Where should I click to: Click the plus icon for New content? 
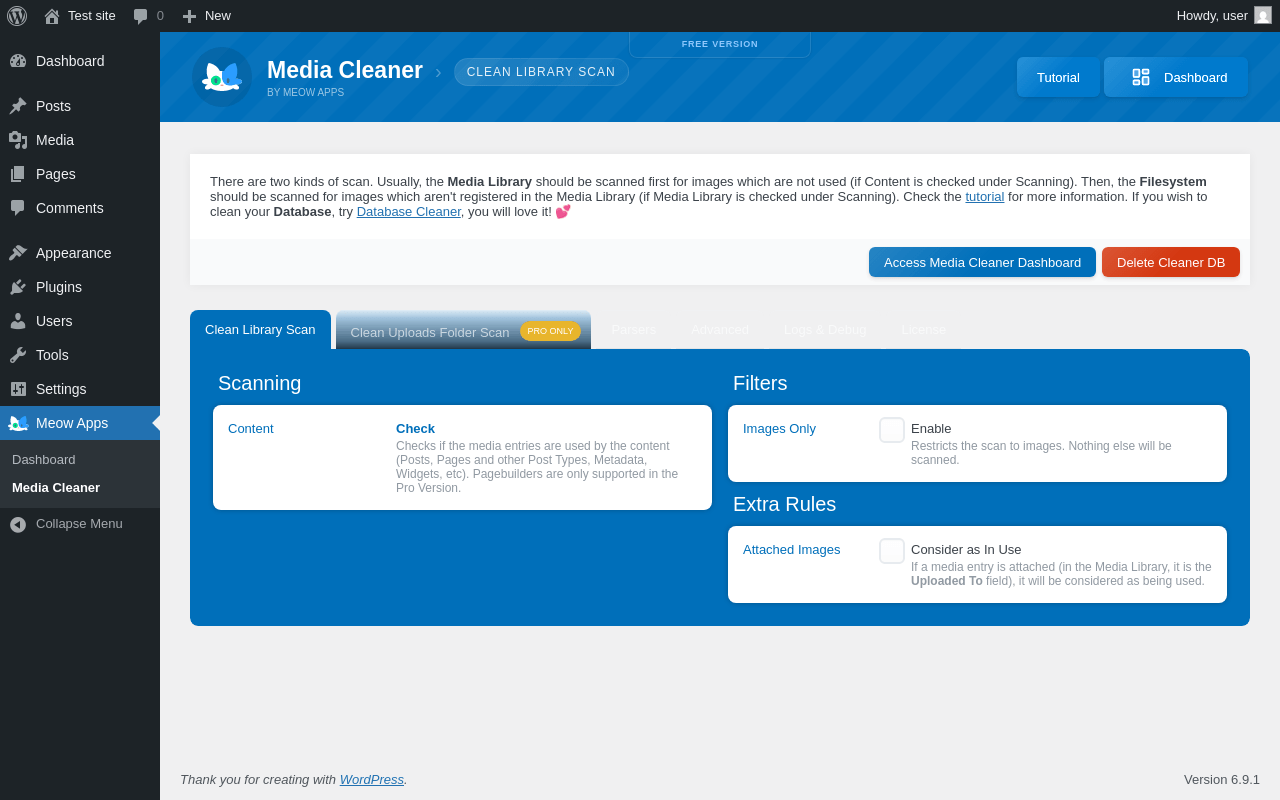click(x=189, y=16)
